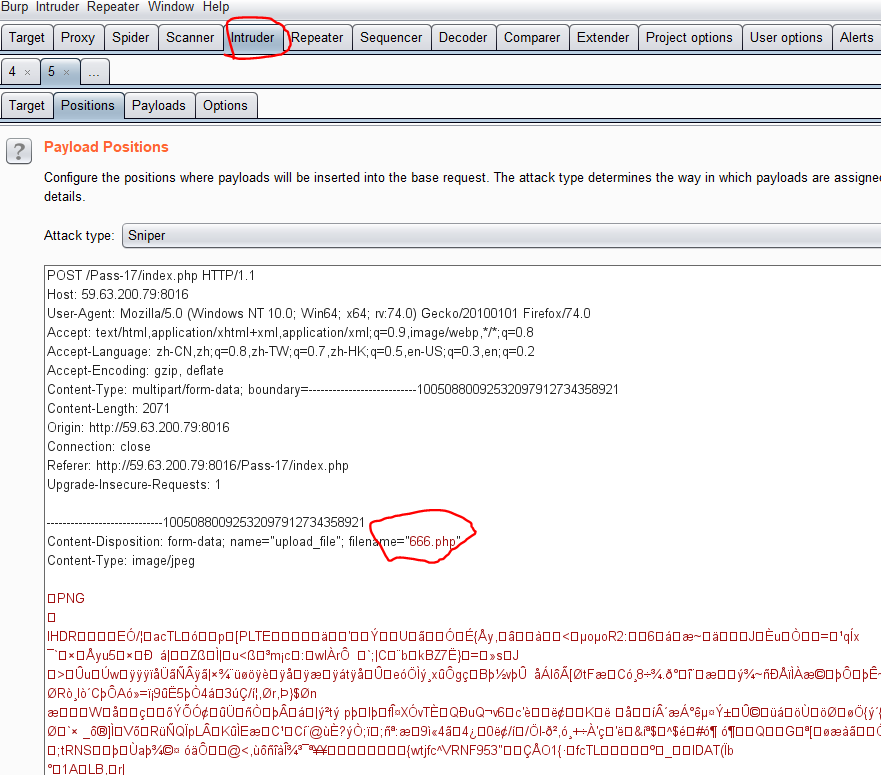Click the IHDR binary data line
The width and height of the screenshot is (881, 775).
[453, 637]
